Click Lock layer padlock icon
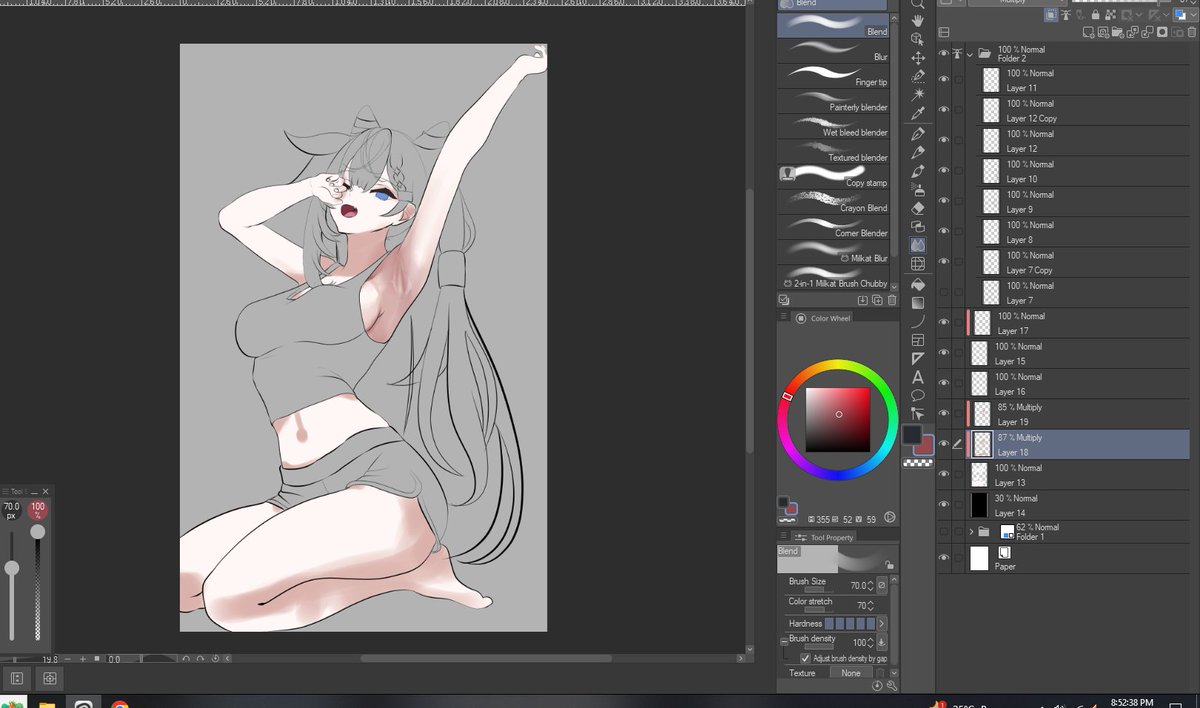Screen dimensions: 1200x708 [x=1095, y=15]
